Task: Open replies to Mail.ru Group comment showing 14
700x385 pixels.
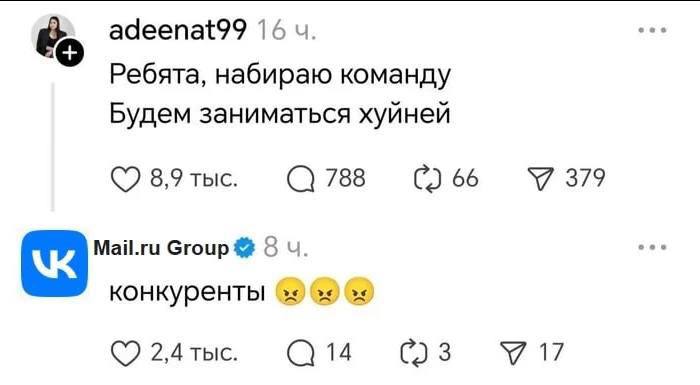Action: pos(301,353)
